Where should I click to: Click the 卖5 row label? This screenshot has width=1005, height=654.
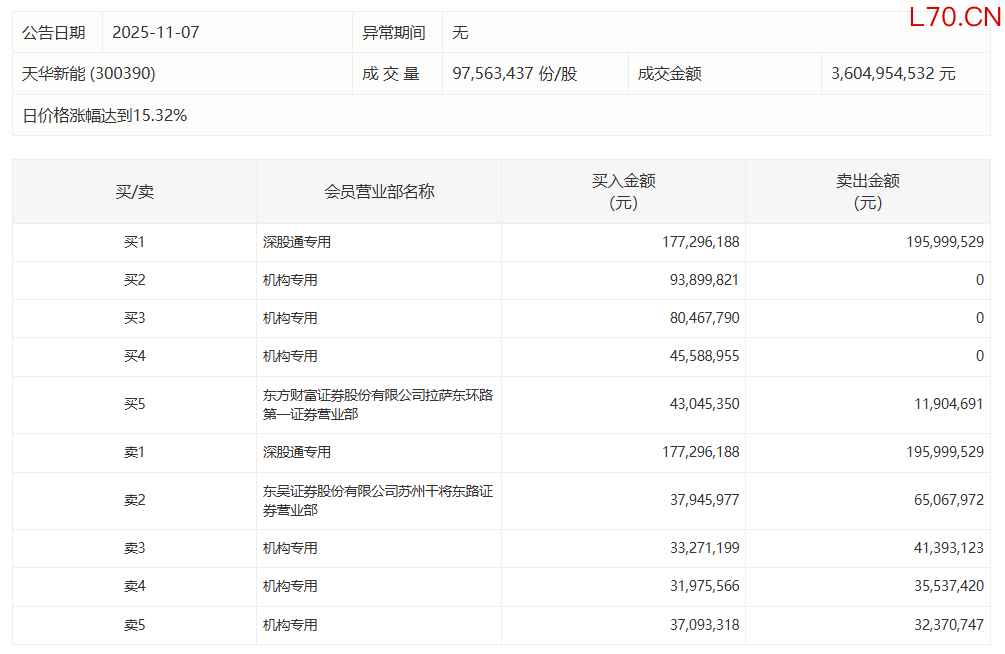point(134,624)
